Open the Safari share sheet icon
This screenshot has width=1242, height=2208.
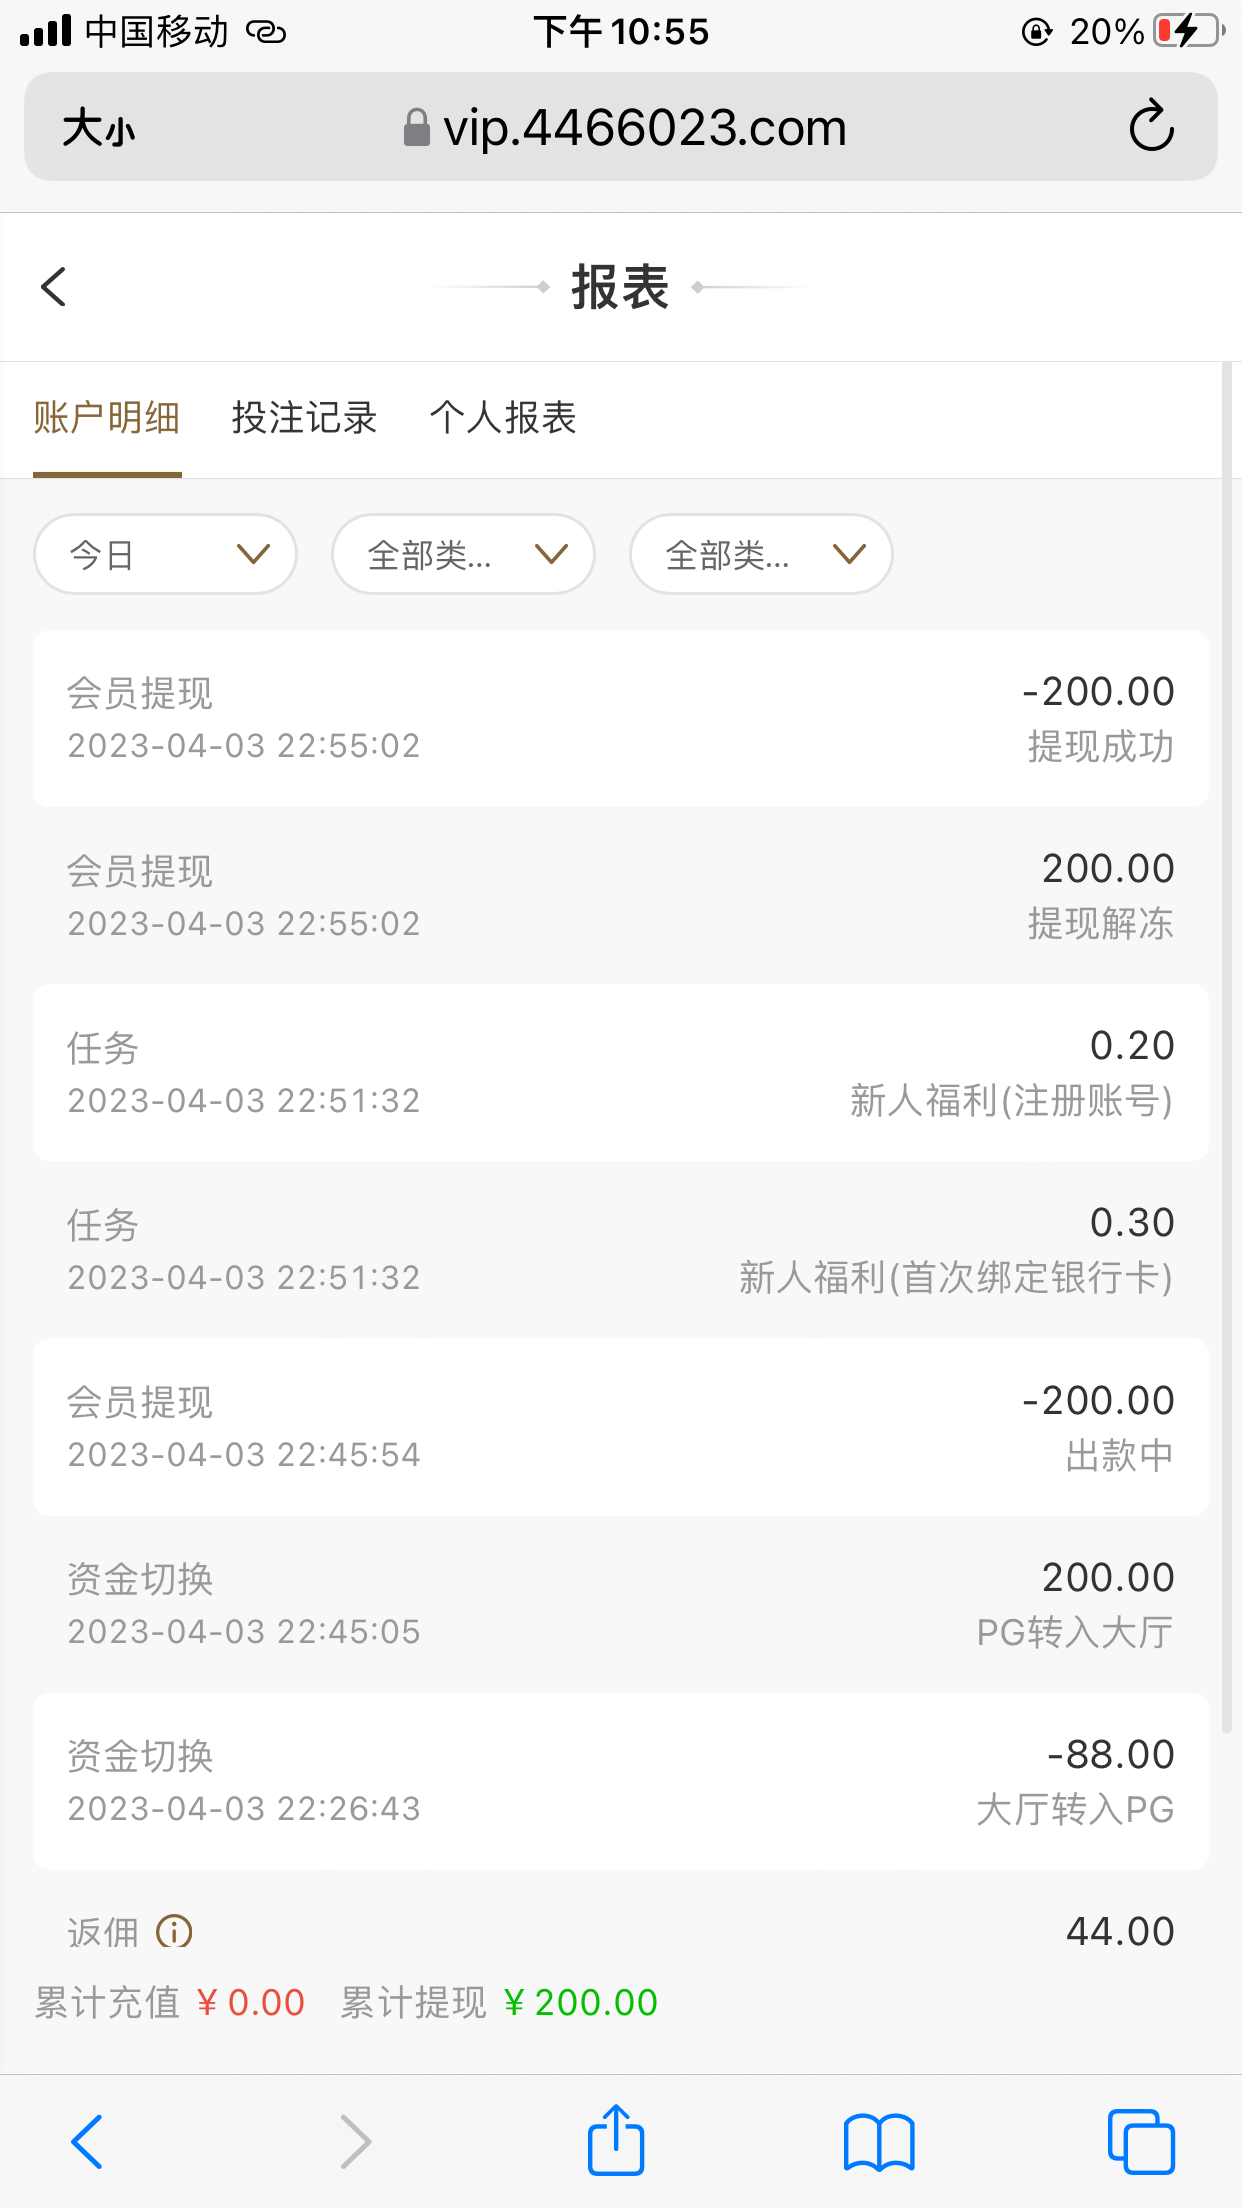click(615, 2141)
